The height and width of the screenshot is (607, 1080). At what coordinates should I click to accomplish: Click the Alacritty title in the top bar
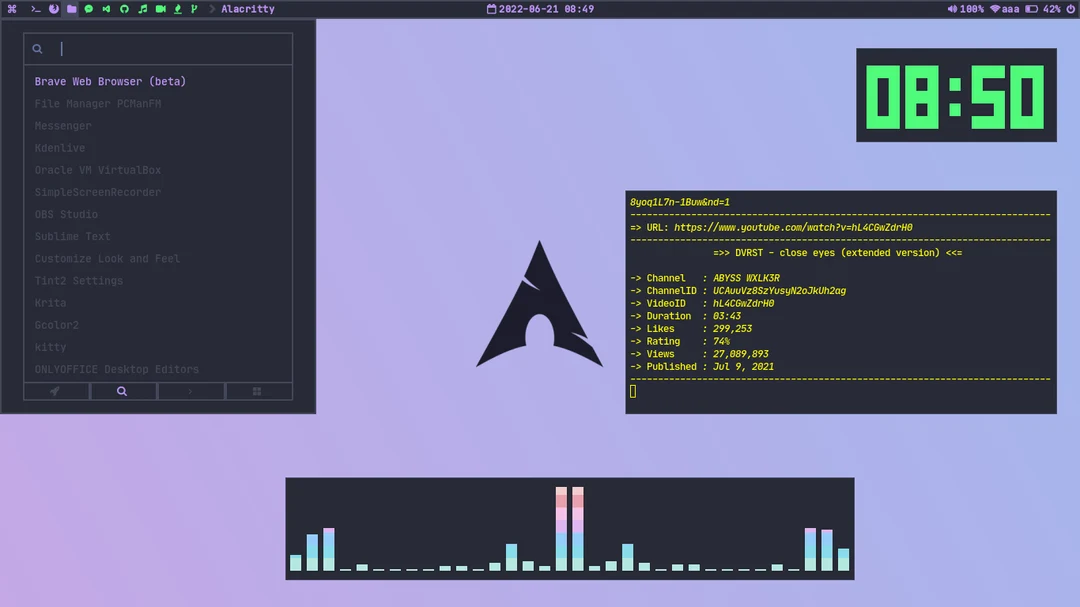coord(247,9)
